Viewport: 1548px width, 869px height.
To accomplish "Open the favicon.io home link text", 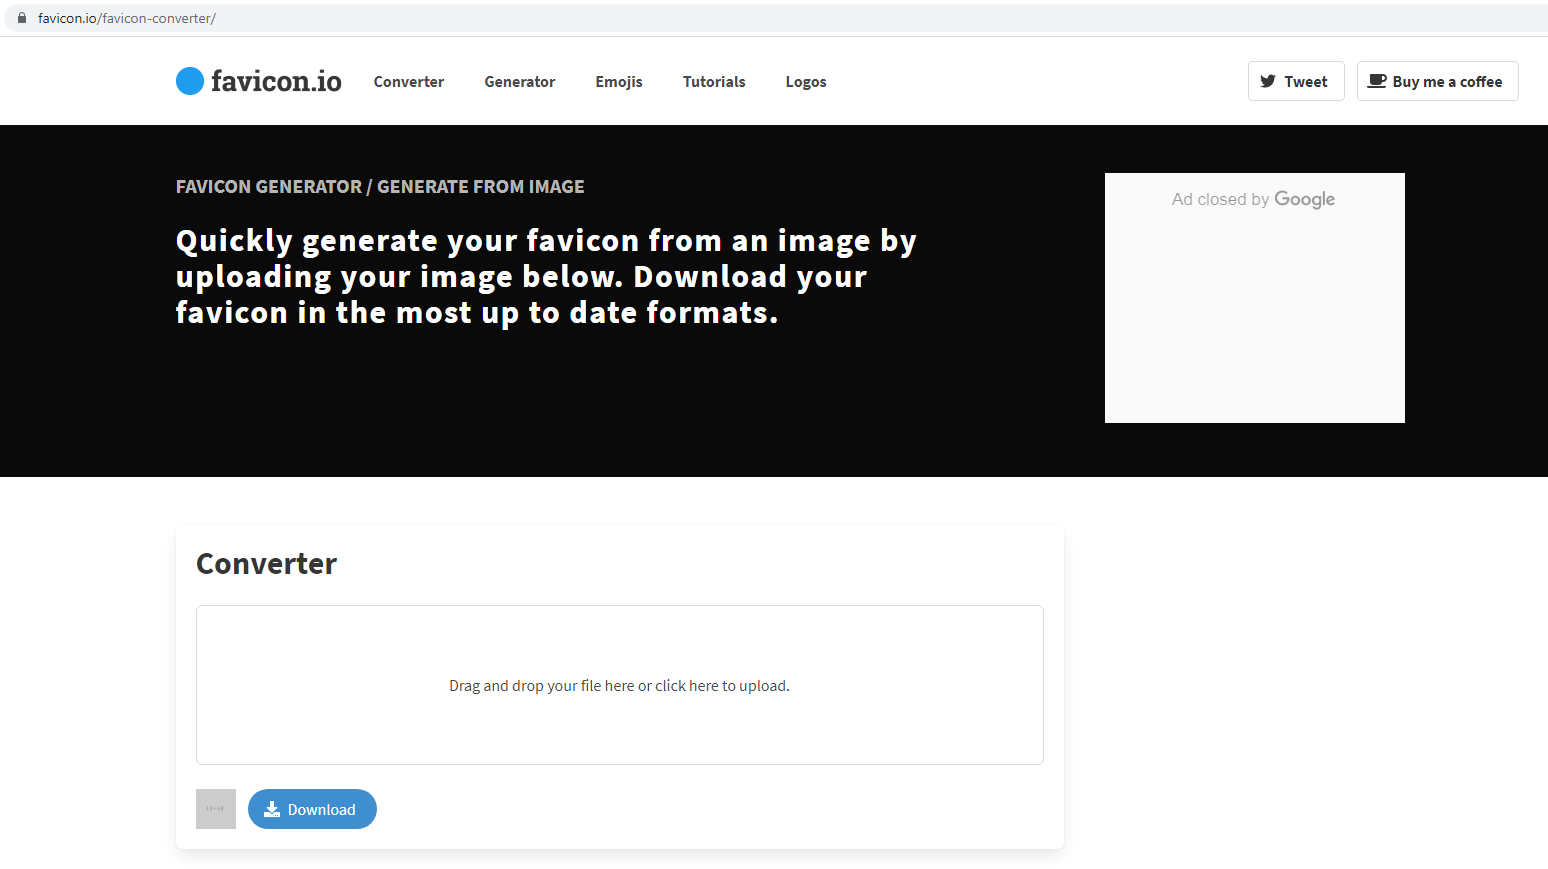I will pyautogui.click(x=276, y=81).
